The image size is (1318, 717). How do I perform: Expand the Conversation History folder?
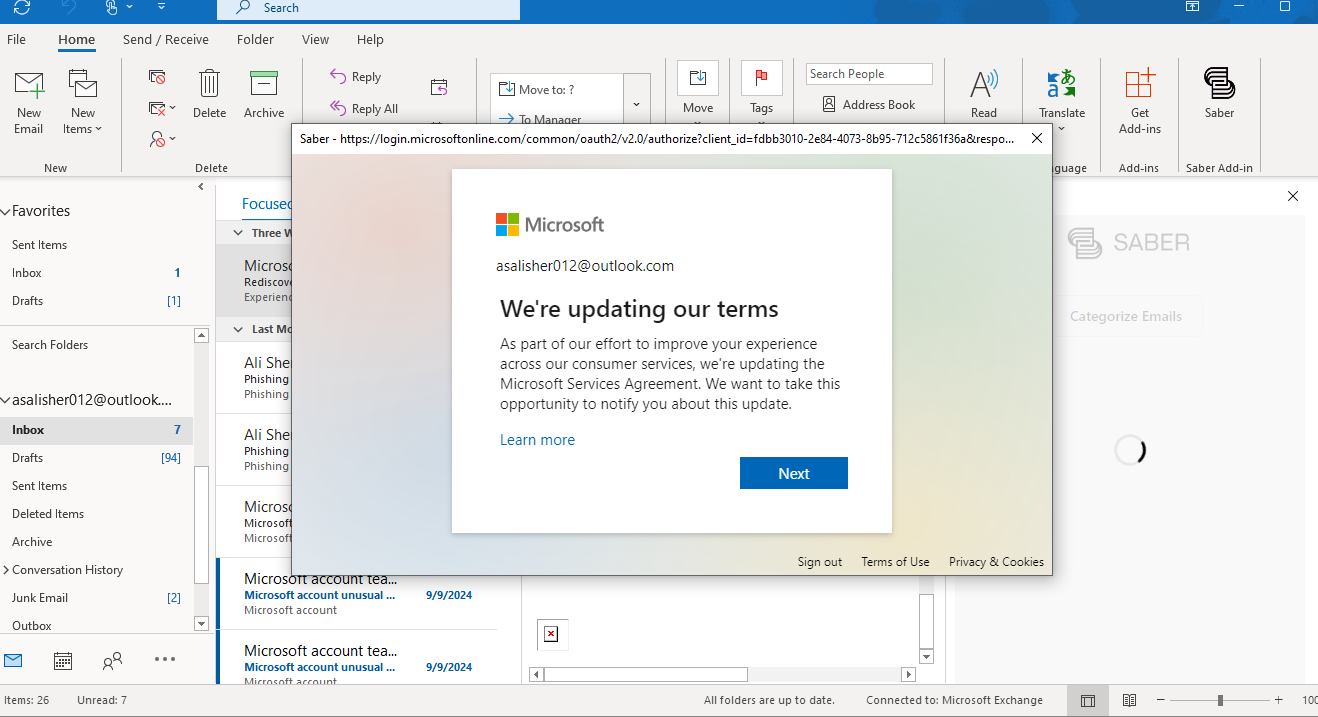[6, 570]
